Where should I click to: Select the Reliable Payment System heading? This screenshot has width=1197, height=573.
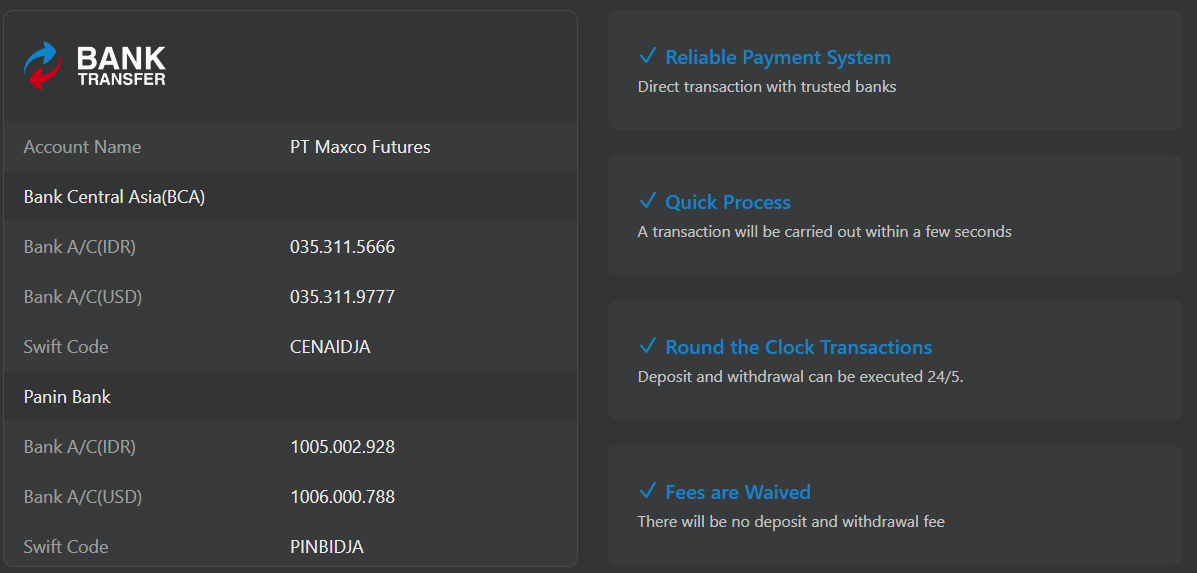tap(778, 57)
